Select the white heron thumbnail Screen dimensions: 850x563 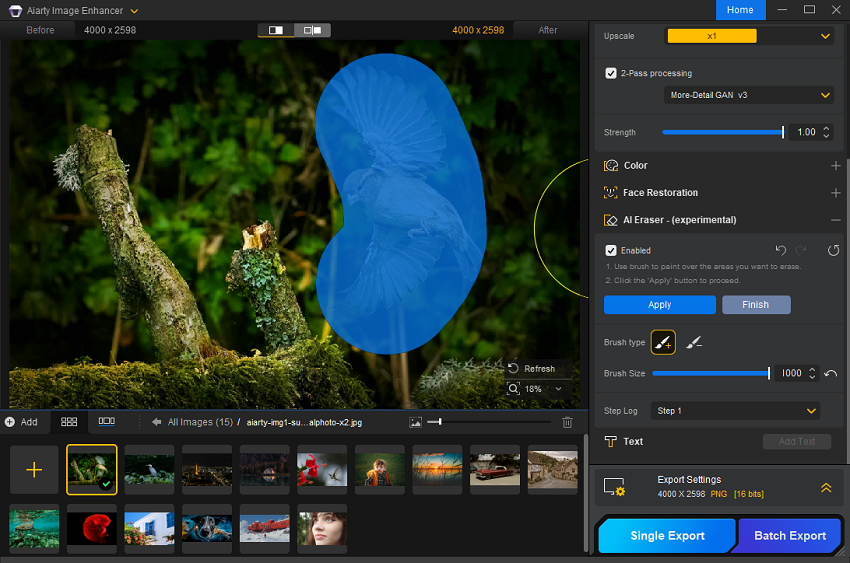click(149, 469)
